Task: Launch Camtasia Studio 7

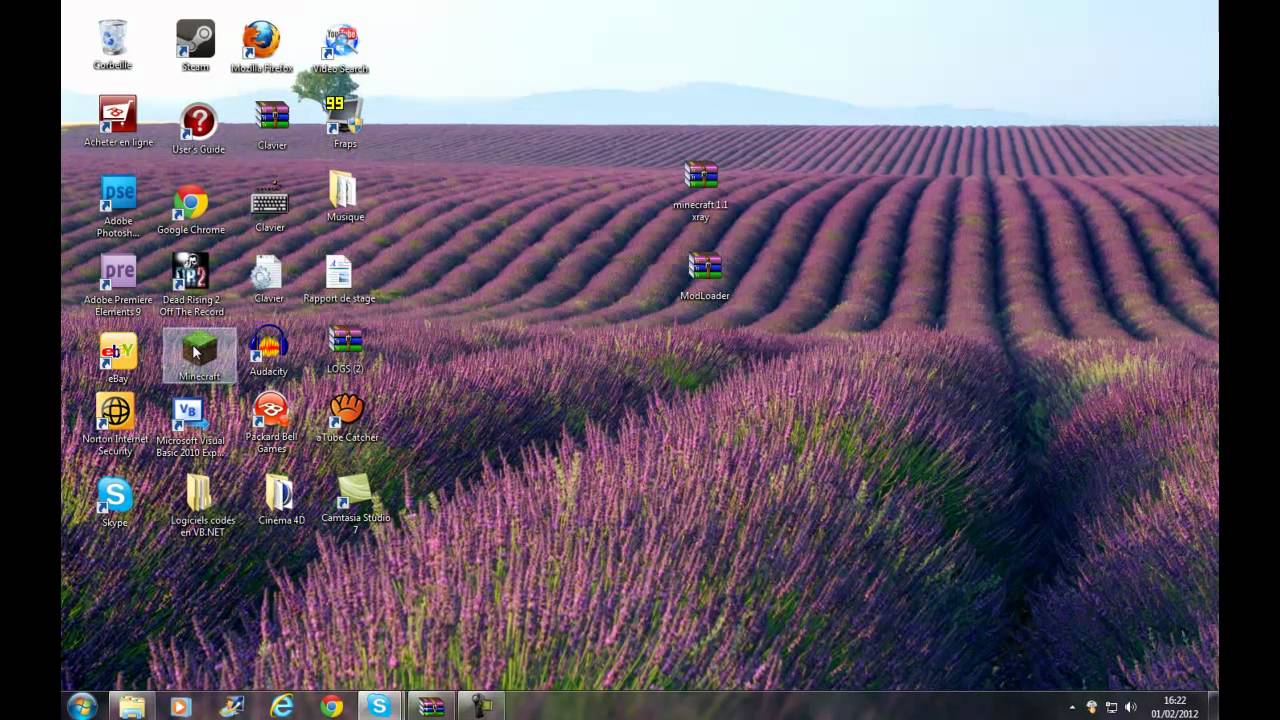Action: point(356,505)
